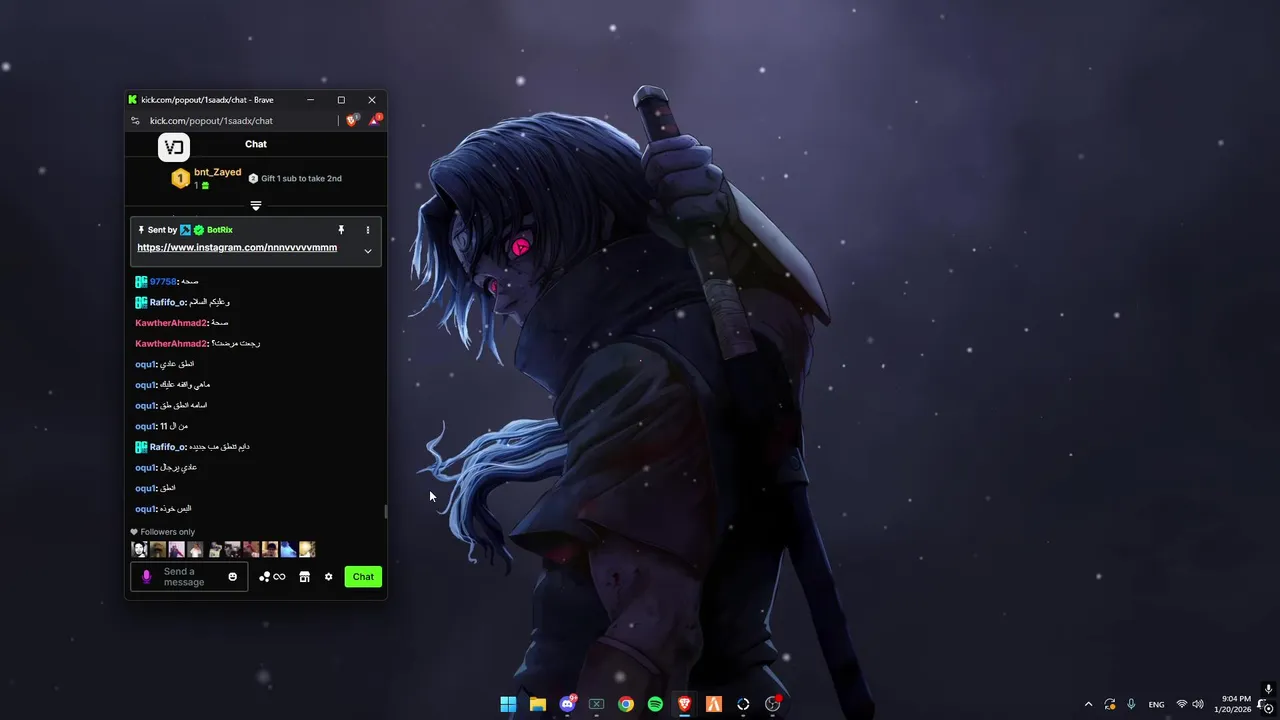Open the pinned Instagram link
Viewport: 1280px width, 720px height.
(237, 247)
